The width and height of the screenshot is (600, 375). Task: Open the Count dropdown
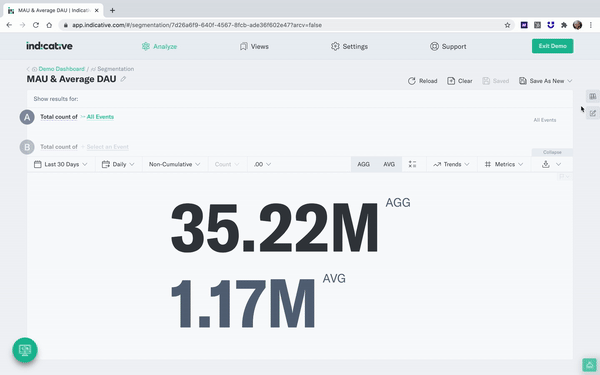pyautogui.click(x=227, y=164)
